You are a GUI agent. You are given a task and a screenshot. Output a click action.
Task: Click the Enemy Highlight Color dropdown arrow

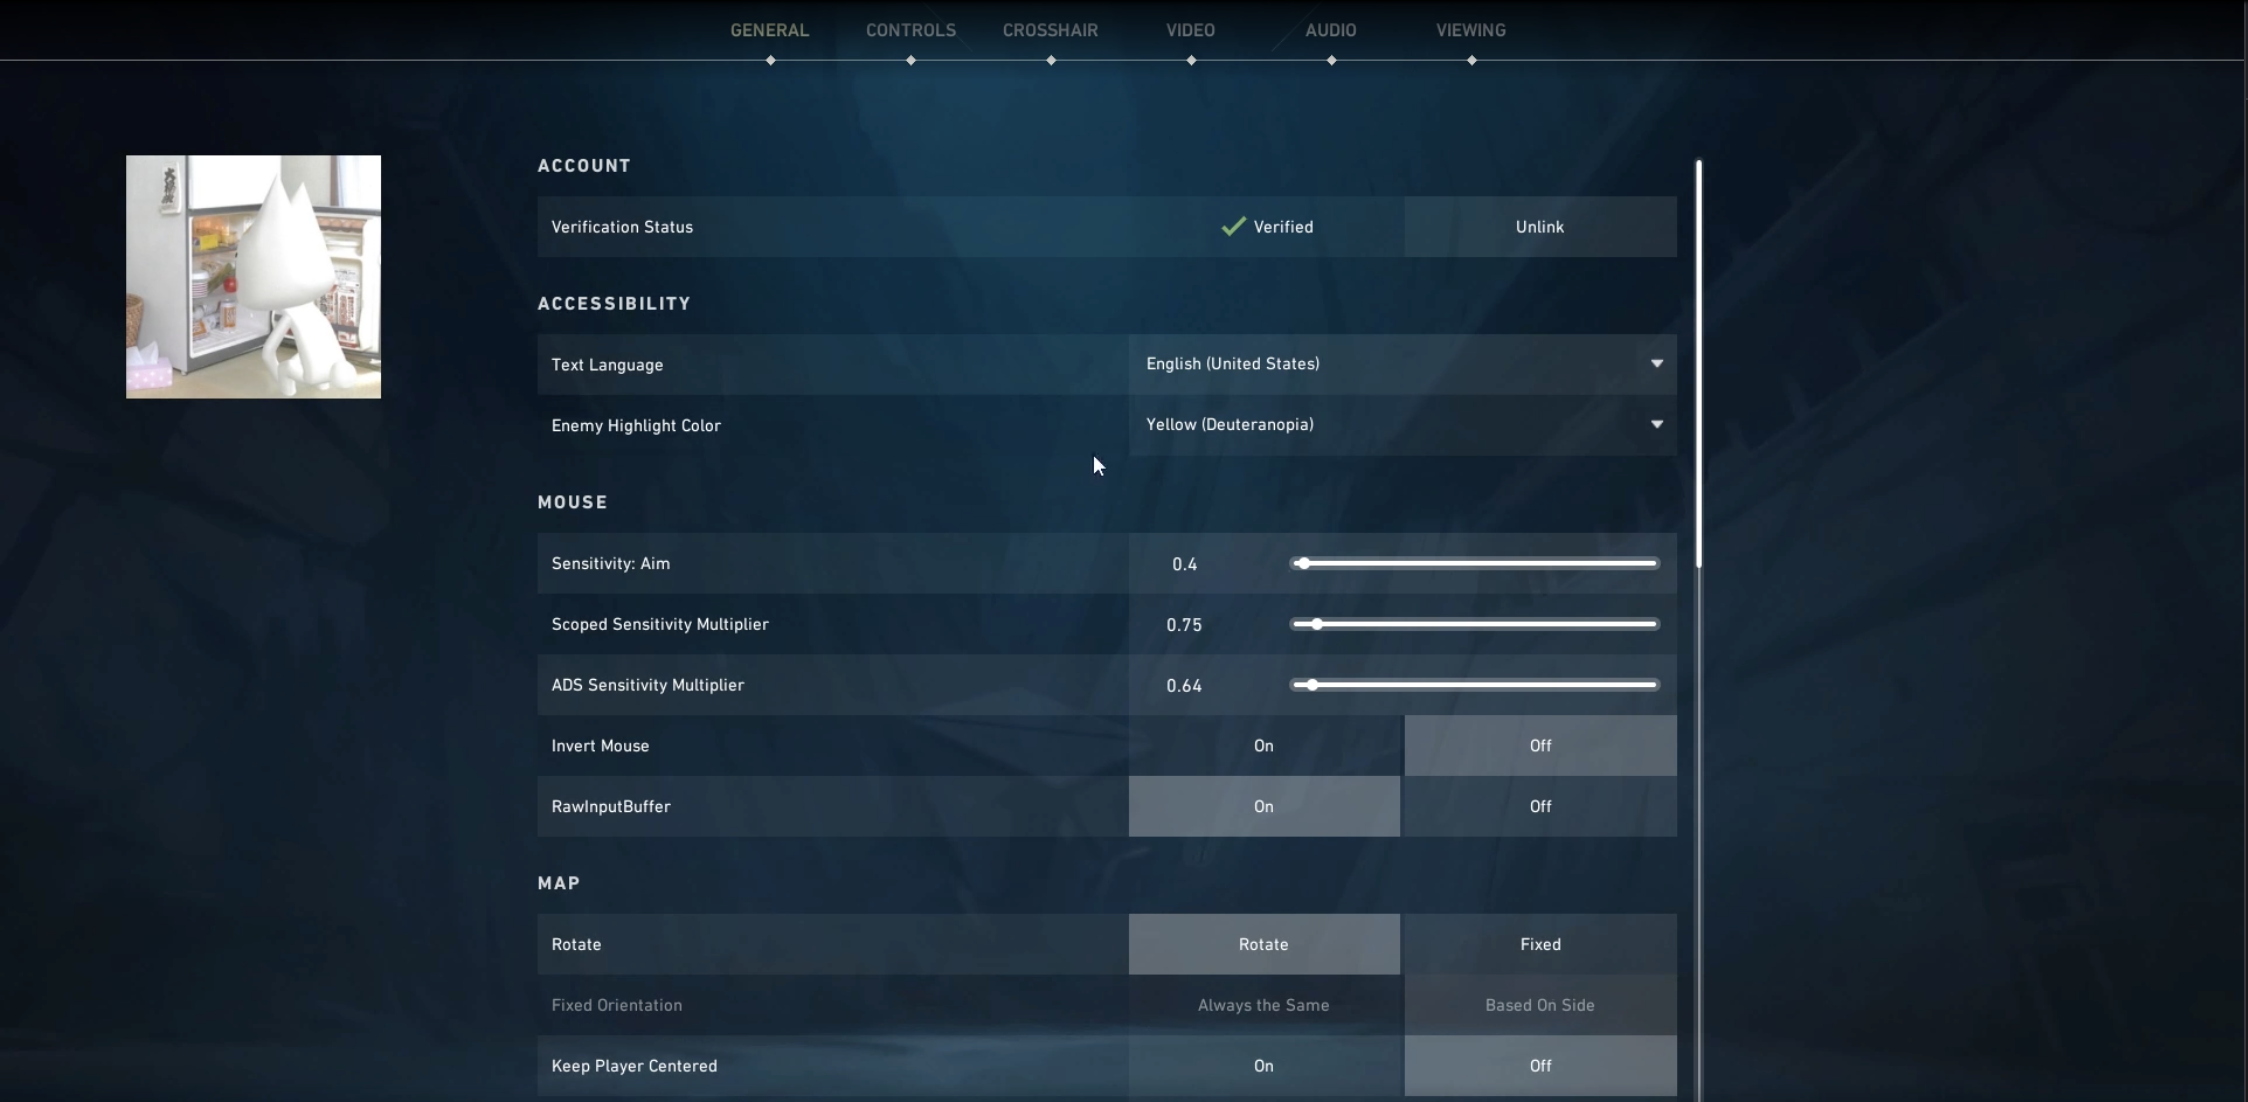click(1657, 425)
